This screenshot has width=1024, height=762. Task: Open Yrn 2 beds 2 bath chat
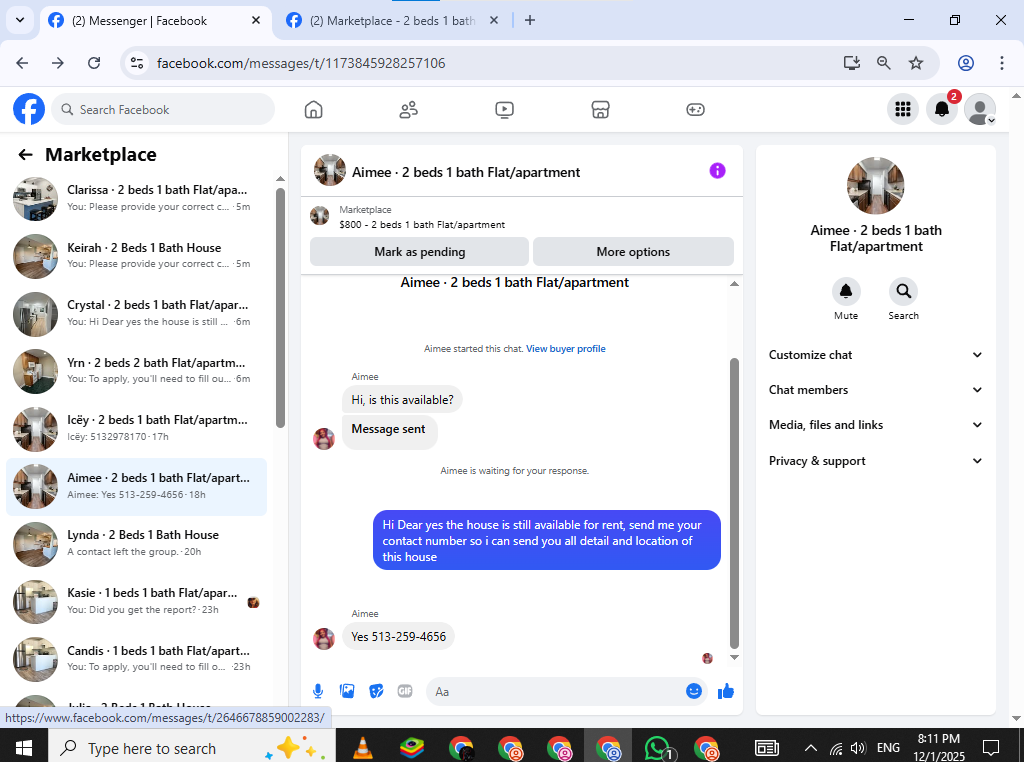click(x=137, y=371)
